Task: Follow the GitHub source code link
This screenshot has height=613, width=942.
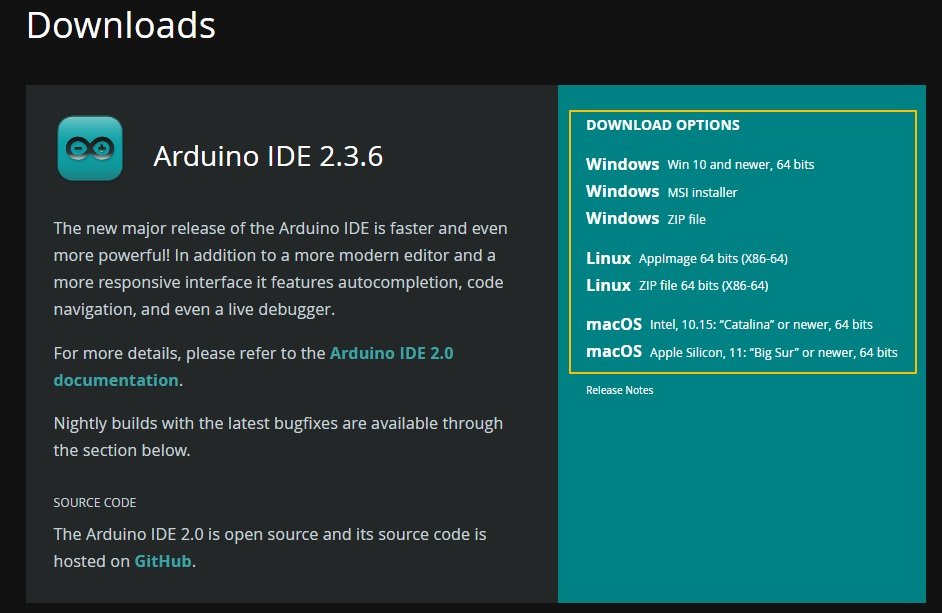Action: pos(163,561)
